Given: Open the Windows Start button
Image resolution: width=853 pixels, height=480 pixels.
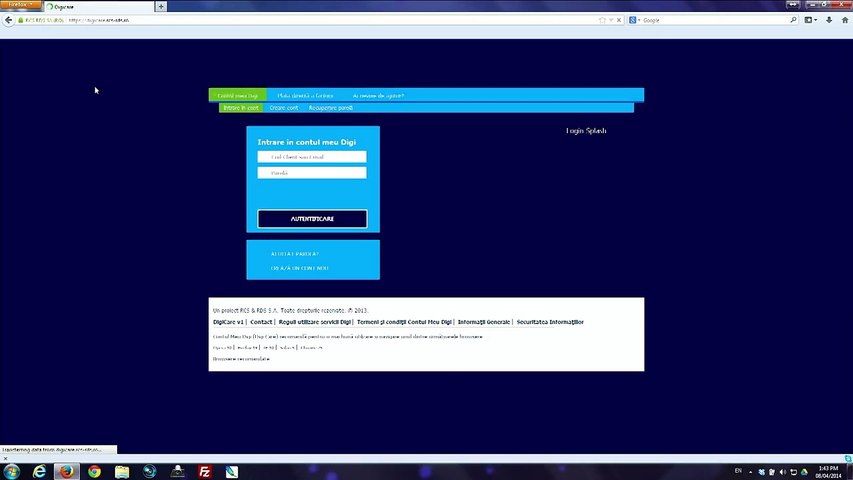Looking at the screenshot, I should click(11, 471).
